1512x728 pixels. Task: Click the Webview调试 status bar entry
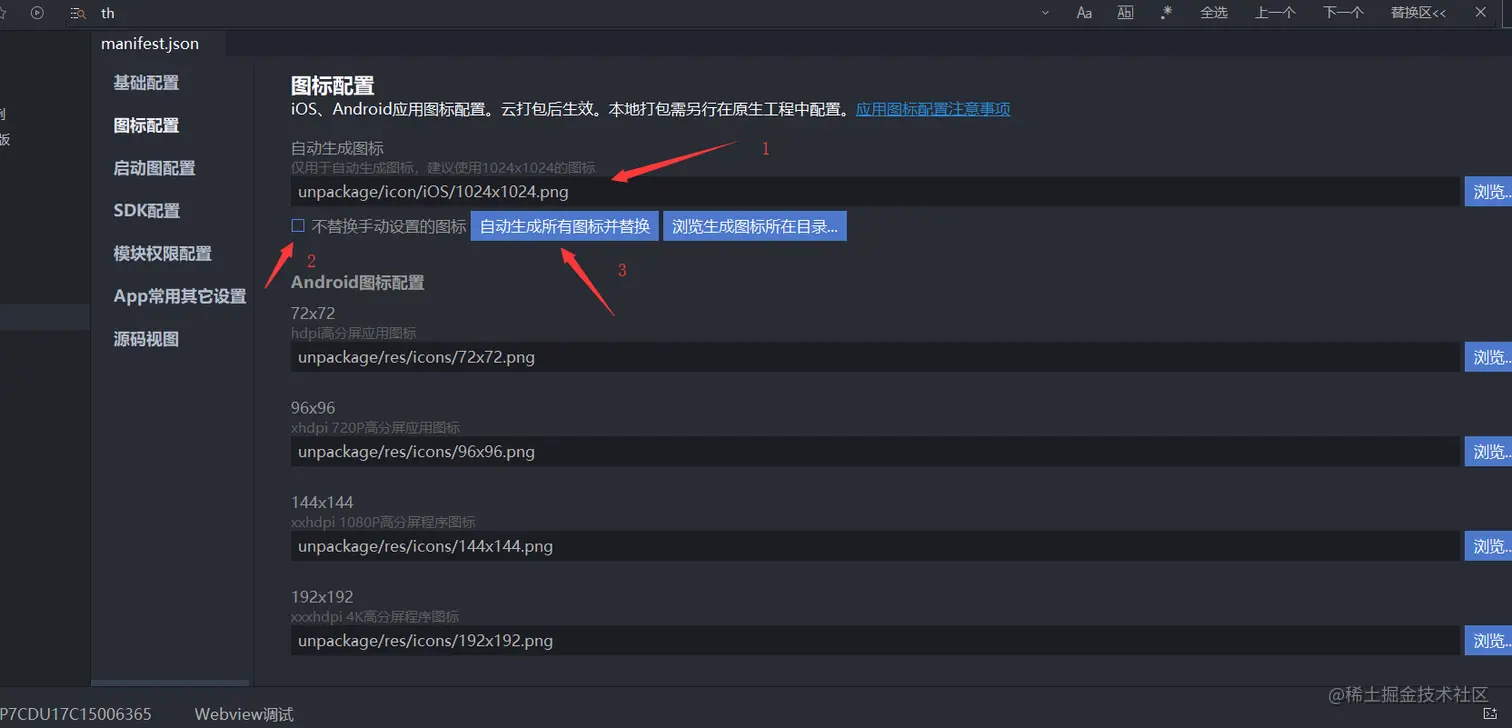(244, 714)
